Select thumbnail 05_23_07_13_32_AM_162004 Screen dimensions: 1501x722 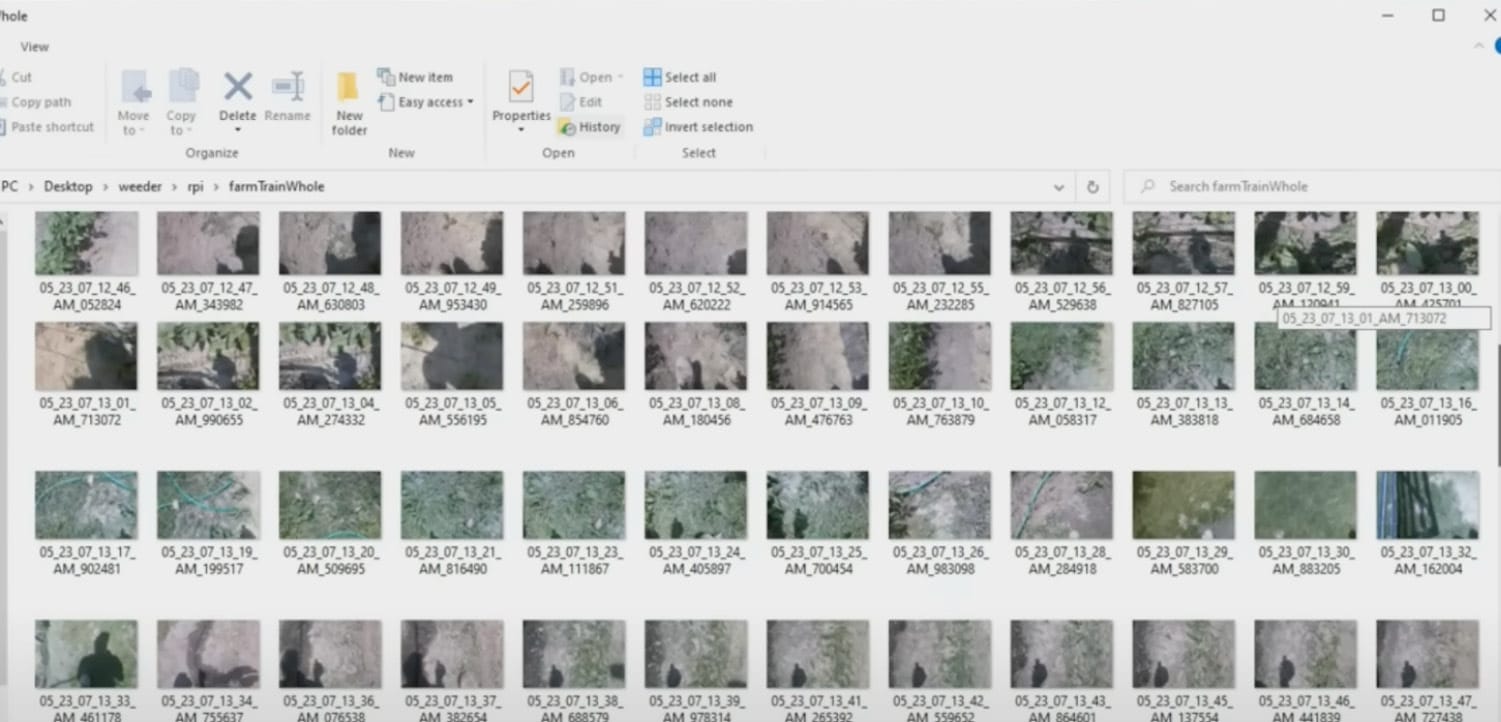(x=1427, y=506)
